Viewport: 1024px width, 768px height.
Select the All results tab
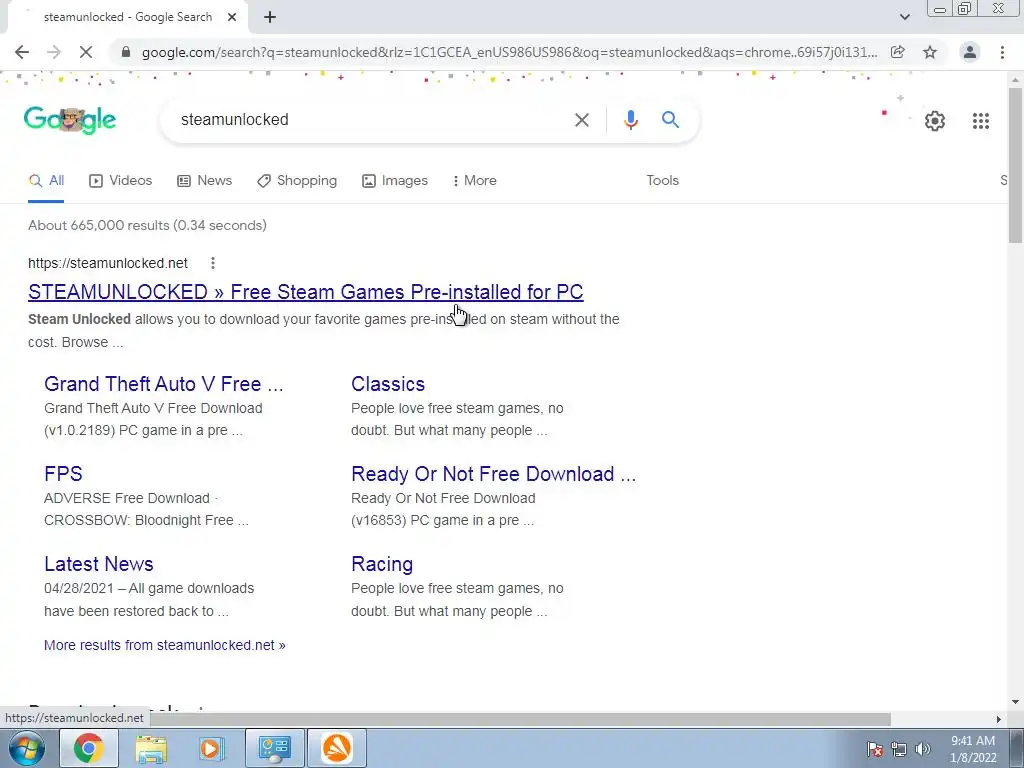[x=46, y=181]
